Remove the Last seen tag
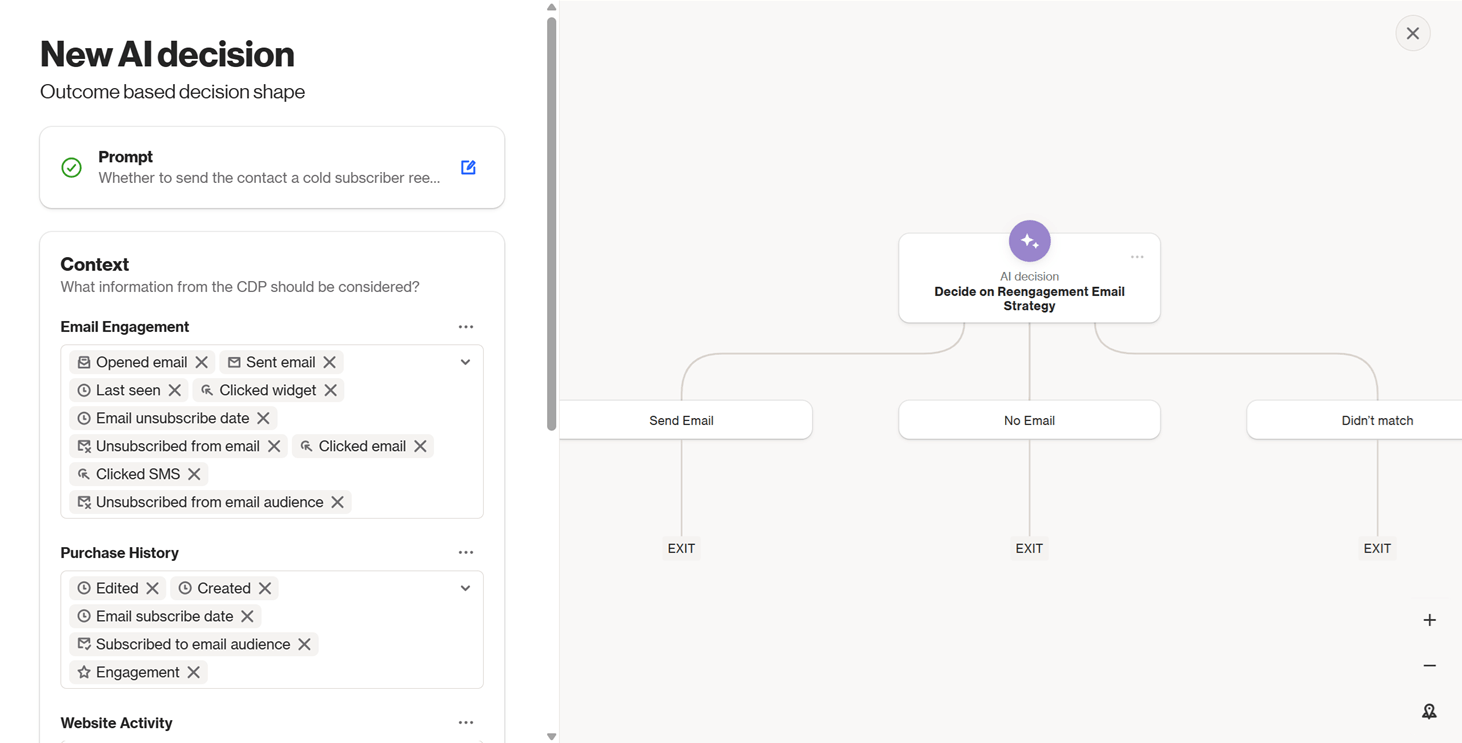 (x=175, y=390)
